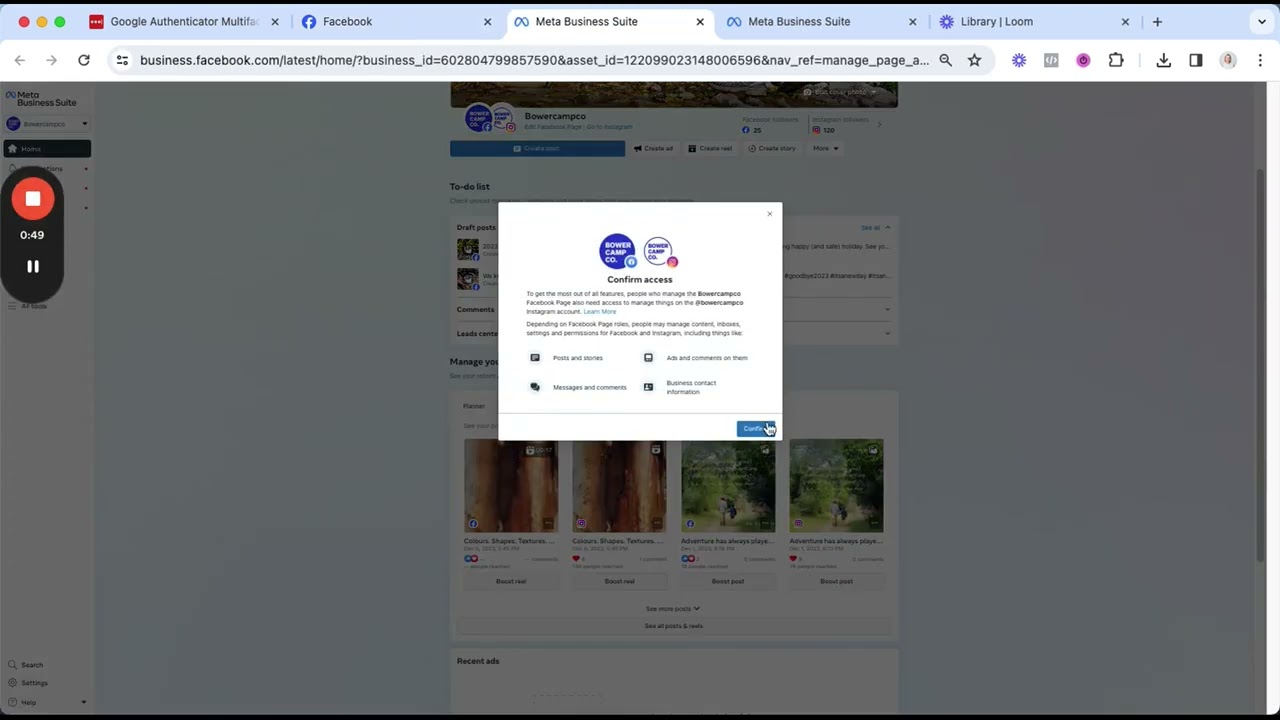Open first Colours. Shapes. Textures post thumbnail
Screen dimensions: 1280x720
pyautogui.click(x=511, y=485)
